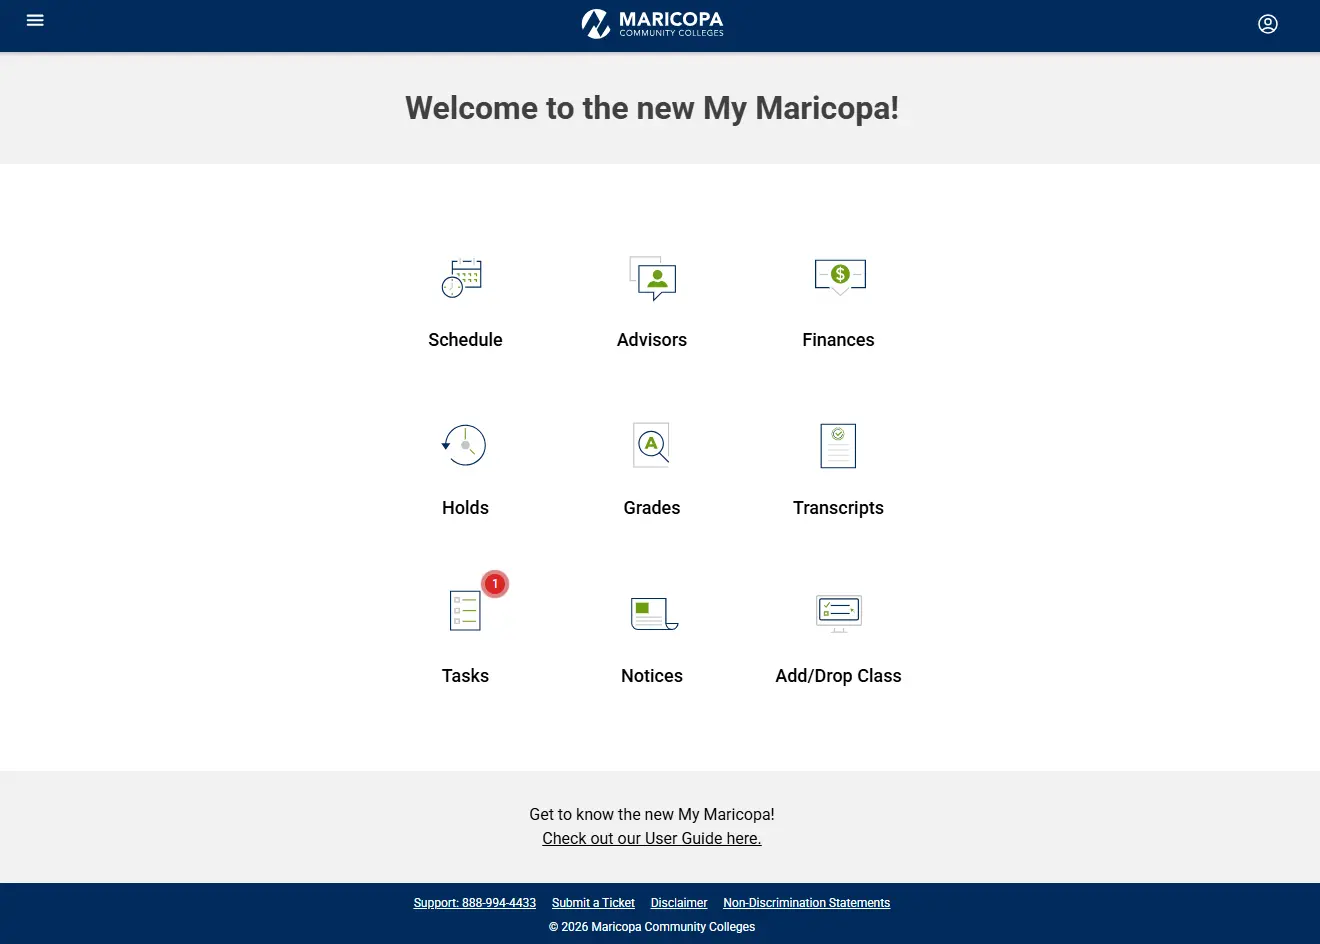Open the Holds clock icon
The image size is (1320, 944).
pyautogui.click(x=464, y=445)
